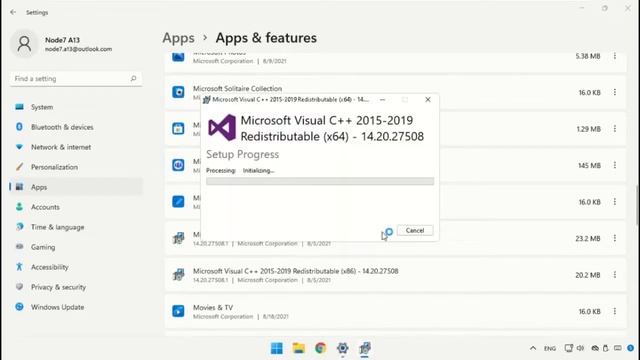Open Google Chrome from taskbar

coord(321,348)
